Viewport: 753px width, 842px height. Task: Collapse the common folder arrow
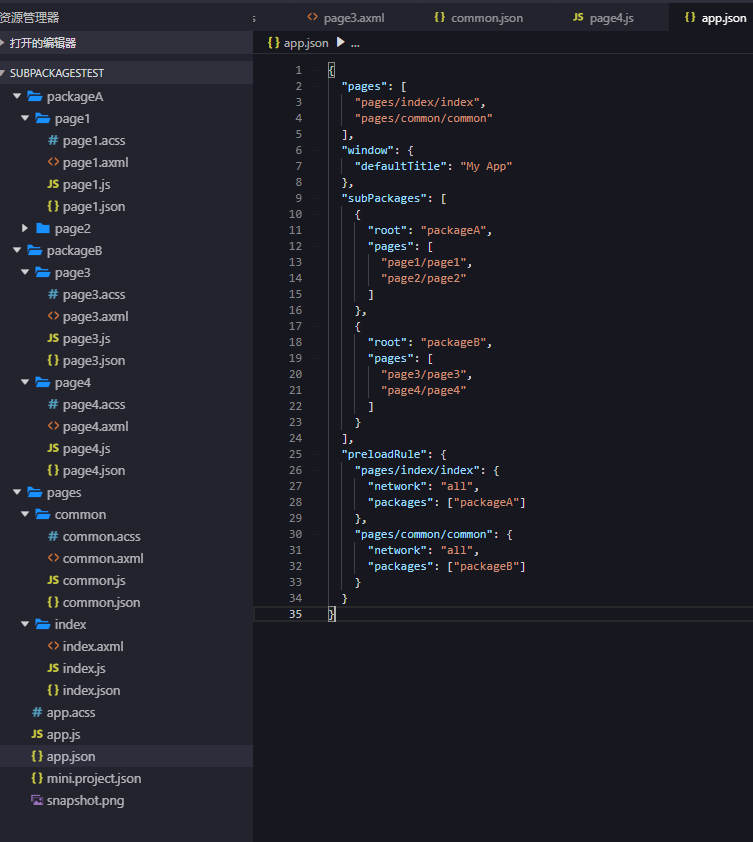(x=25, y=514)
